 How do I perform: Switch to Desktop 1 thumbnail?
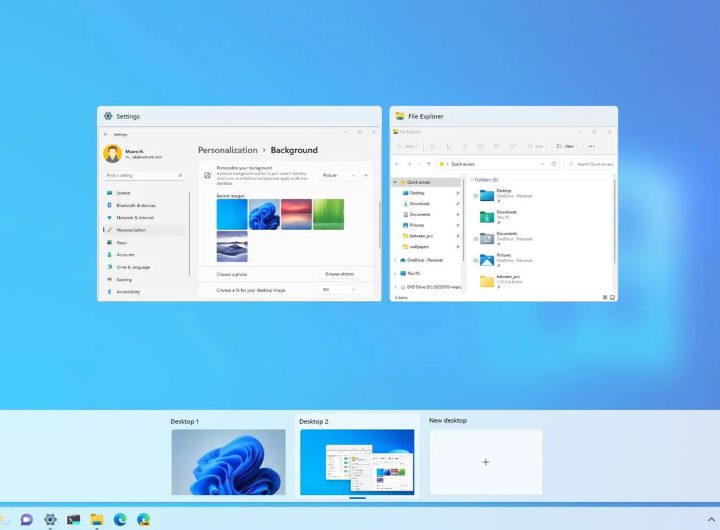coord(228,462)
